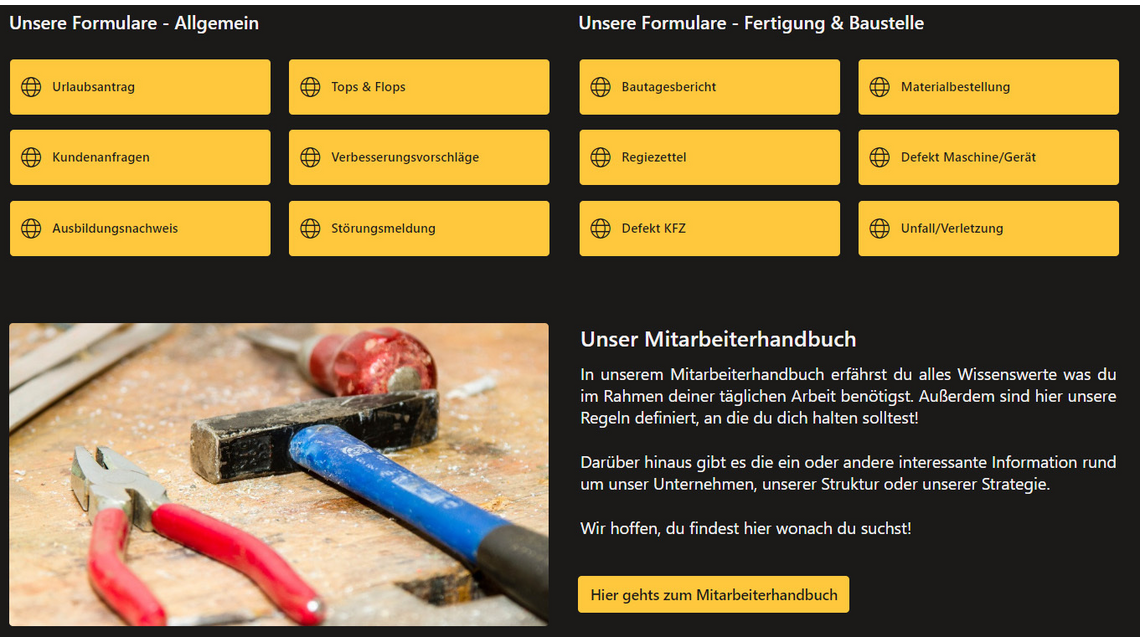Open the Tops & Flops form
Image resolution: width=1140 pixels, height=642 pixels.
click(419, 87)
